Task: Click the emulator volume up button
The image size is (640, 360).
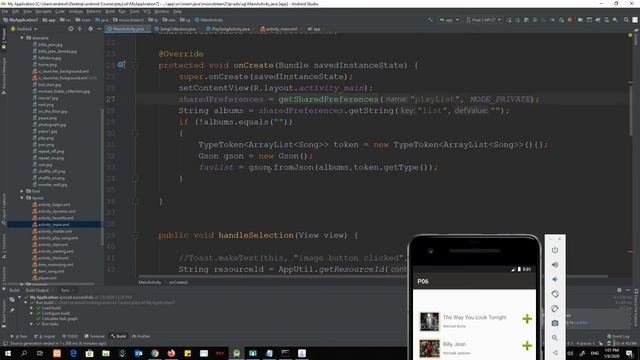Action: pyautogui.click(x=555, y=264)
